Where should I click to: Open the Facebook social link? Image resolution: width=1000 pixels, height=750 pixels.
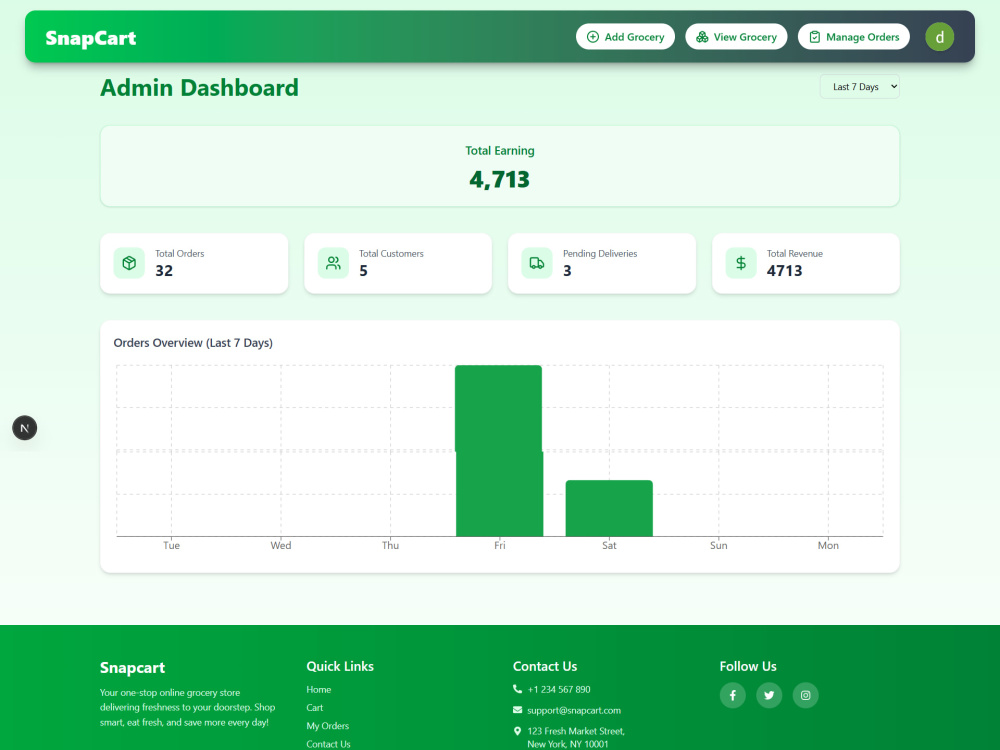(x=733, y=695)
